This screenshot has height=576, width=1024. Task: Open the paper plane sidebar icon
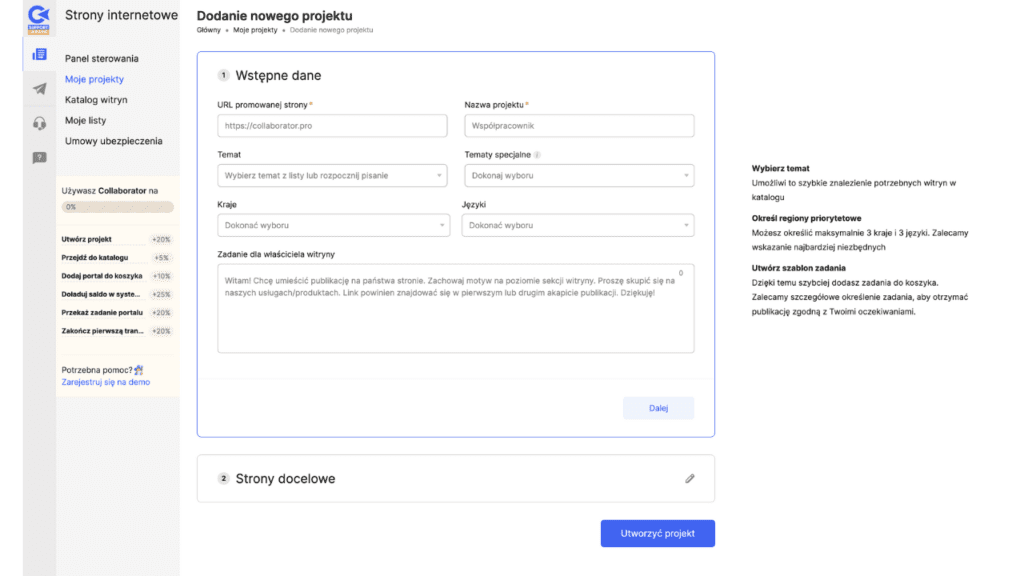tap(40, 89)
